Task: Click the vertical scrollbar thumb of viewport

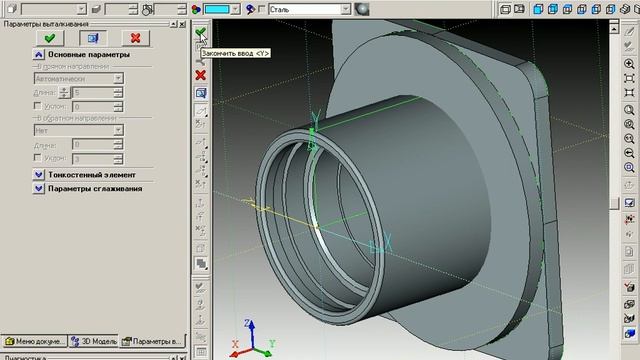Action: (614, 203)
